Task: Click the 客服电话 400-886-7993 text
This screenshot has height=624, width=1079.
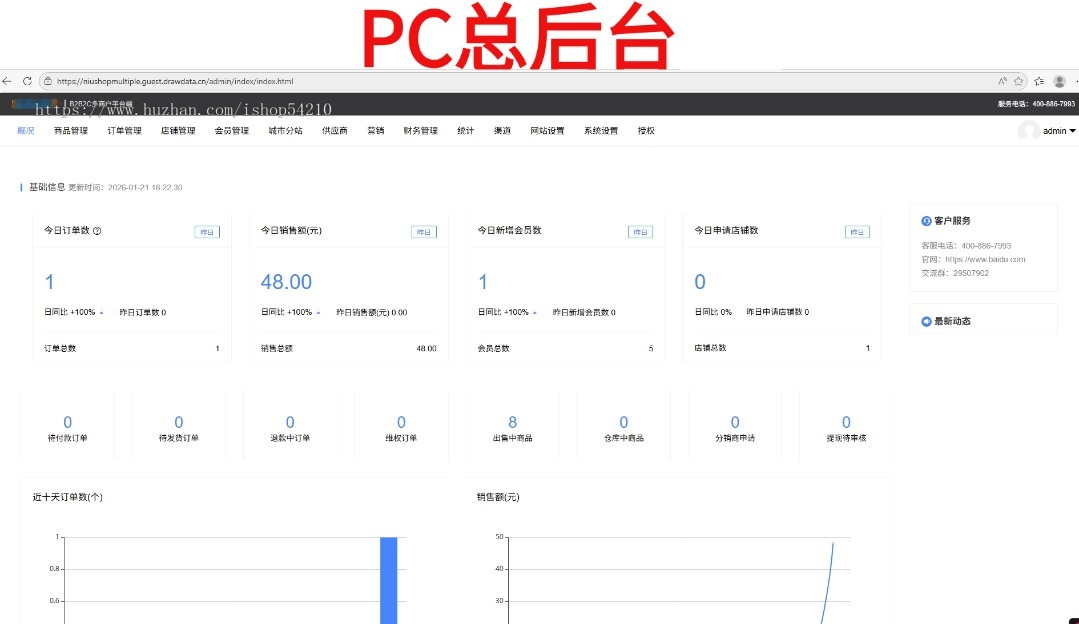Action: (966, 246)
